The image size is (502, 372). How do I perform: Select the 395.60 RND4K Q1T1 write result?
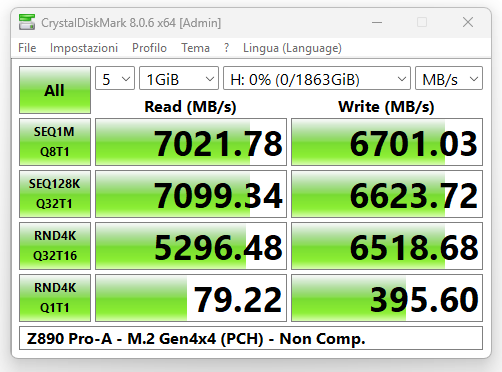387,298
